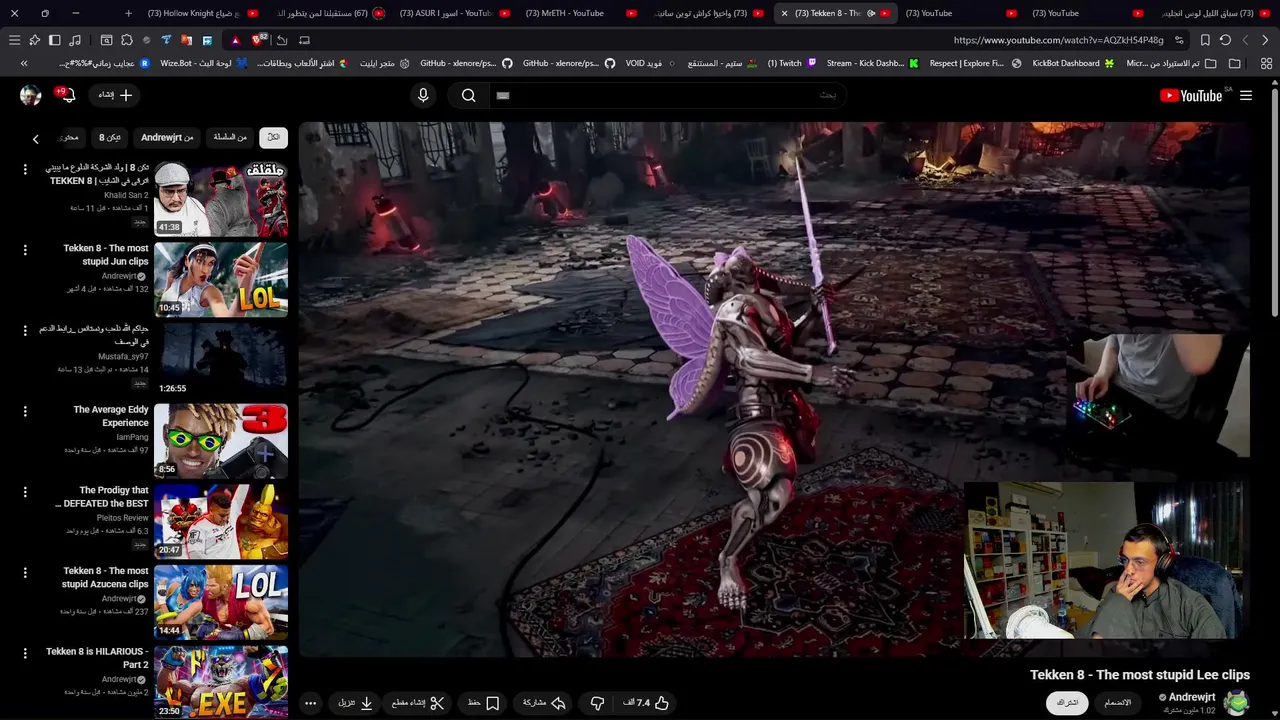1280x720 pixels.
Task: Open options menu for Jun clips video
Action: (x=25, y=250)
